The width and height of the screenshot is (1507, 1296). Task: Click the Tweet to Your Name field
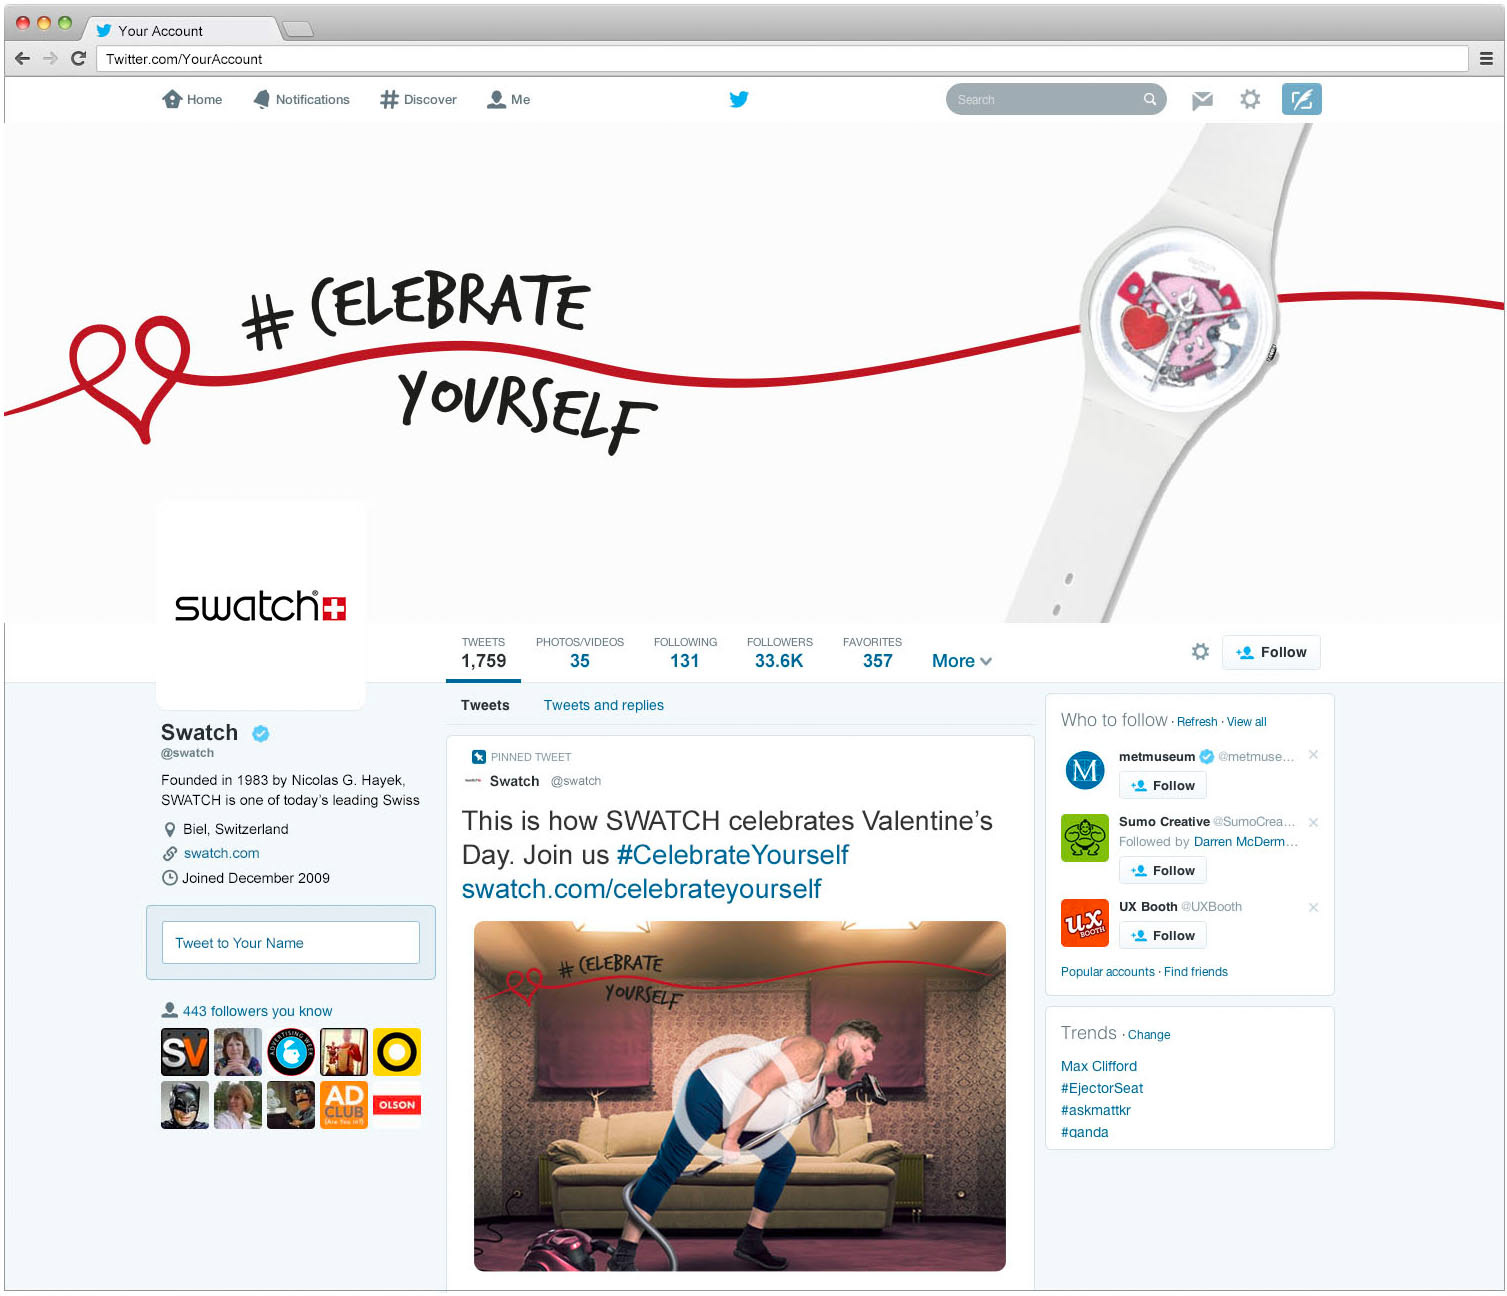(x=290, y=942)
